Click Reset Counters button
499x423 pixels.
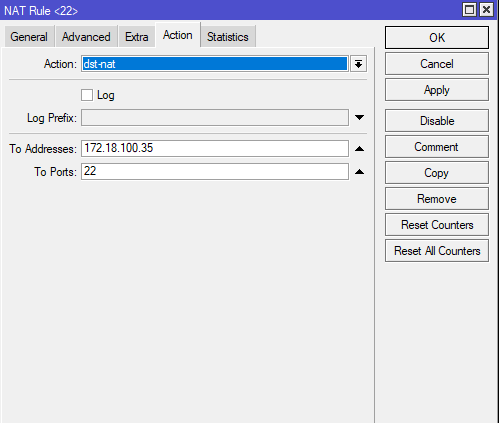click(437, 225)
